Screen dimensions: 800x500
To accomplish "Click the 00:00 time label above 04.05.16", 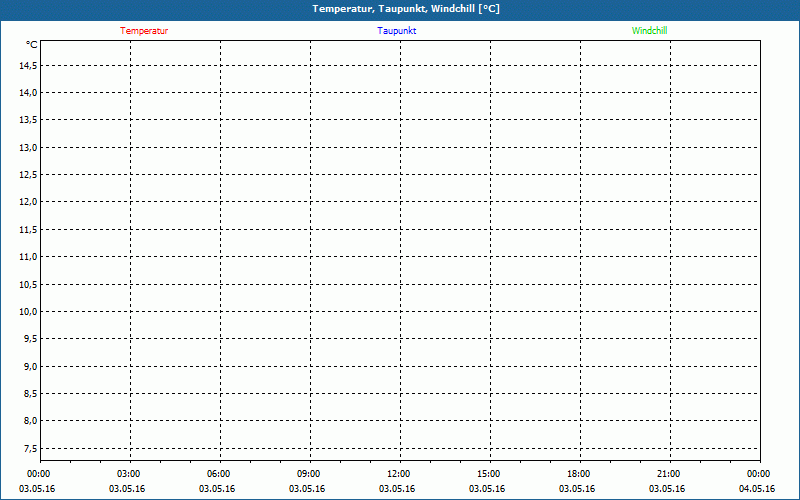I will pos(758,474).
